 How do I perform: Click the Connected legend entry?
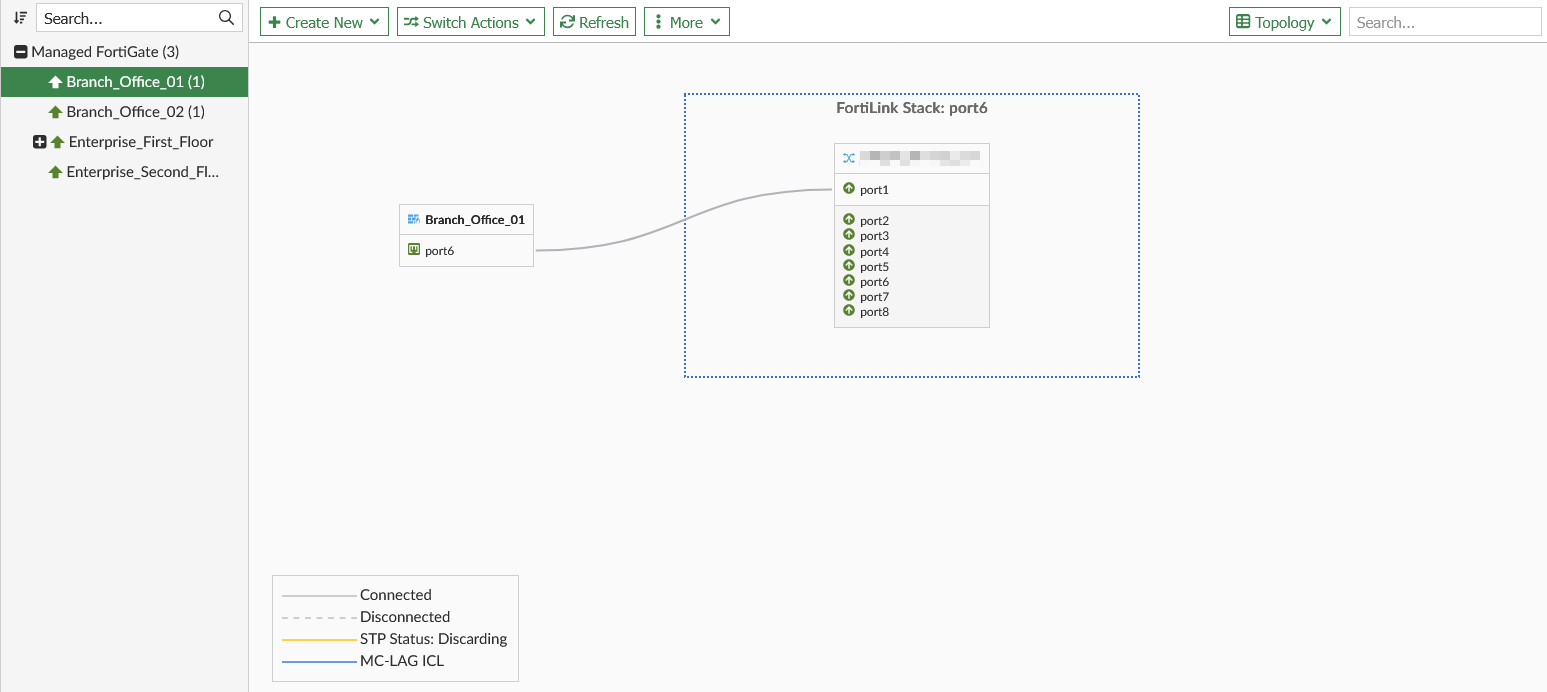point(396,595)
